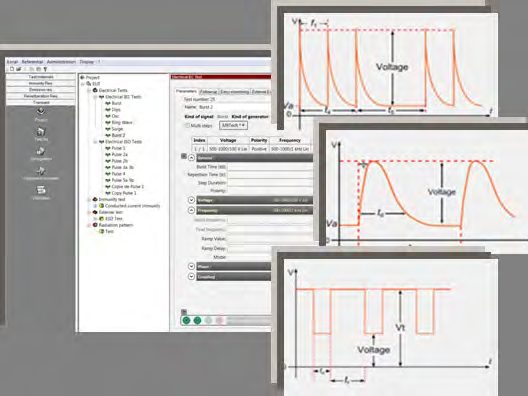This screenshot has width=528, height=396.
Task: Click the Positive polarity table cell
Action: [x=259, y=148]
